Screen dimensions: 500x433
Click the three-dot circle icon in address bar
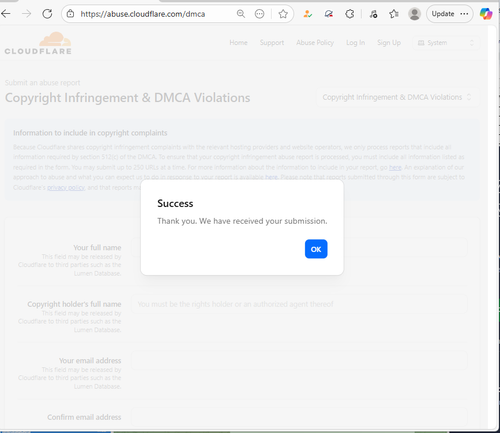259,14
